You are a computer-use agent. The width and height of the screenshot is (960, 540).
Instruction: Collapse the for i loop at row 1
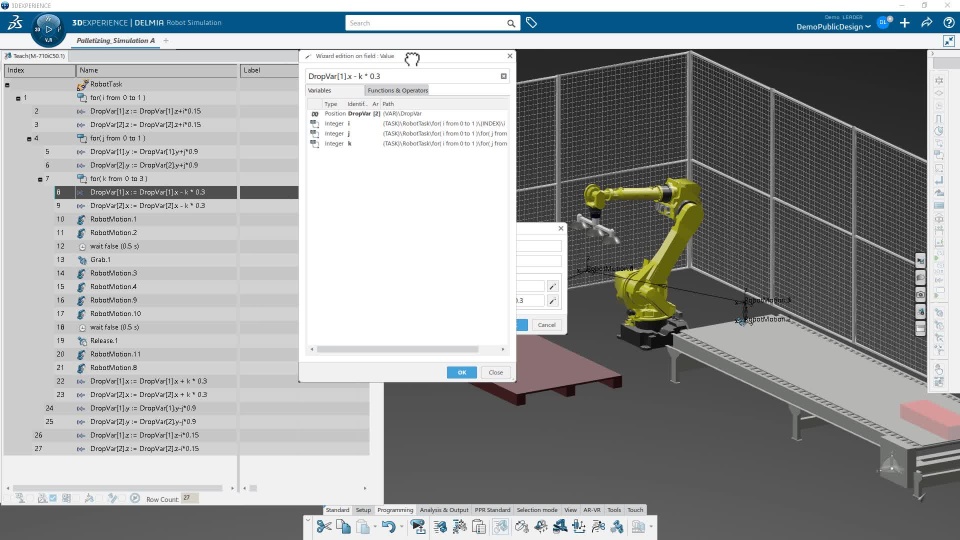[18, 98]
